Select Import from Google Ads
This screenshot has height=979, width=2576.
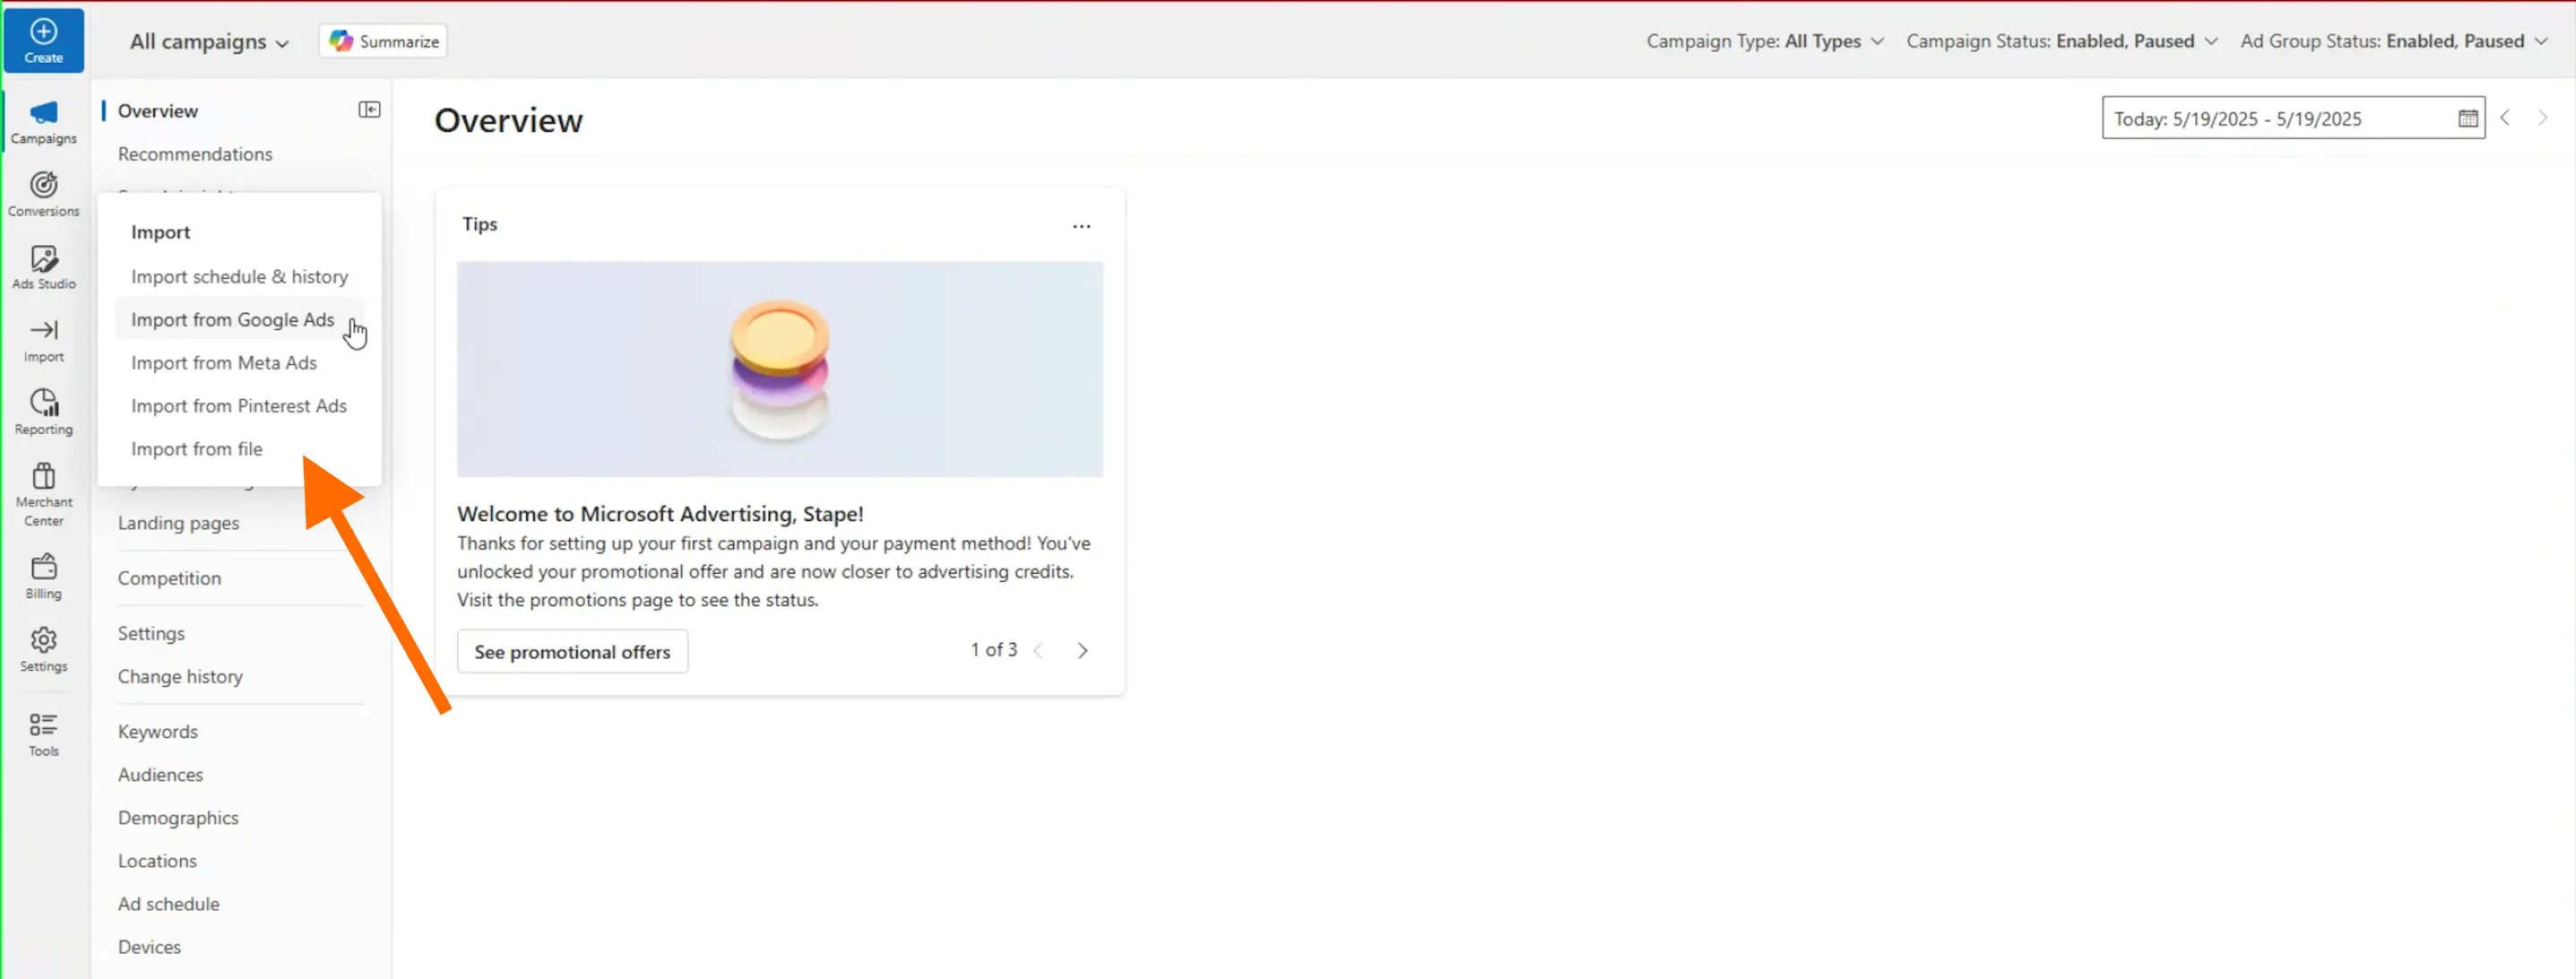point(232,320)
